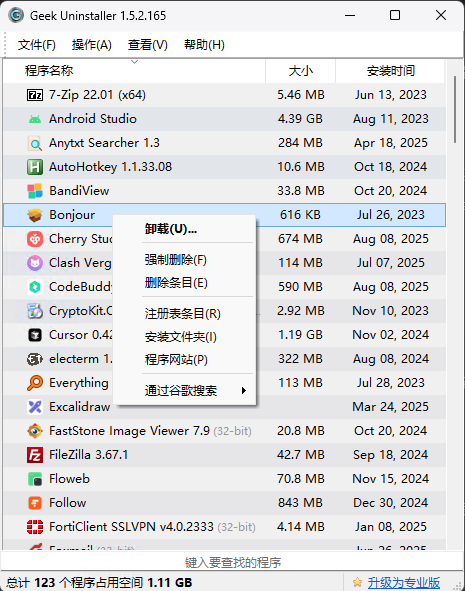Screen dimensions: 465x591
Task: Click the 7-Zip program icon
Action: coord(35,95)
